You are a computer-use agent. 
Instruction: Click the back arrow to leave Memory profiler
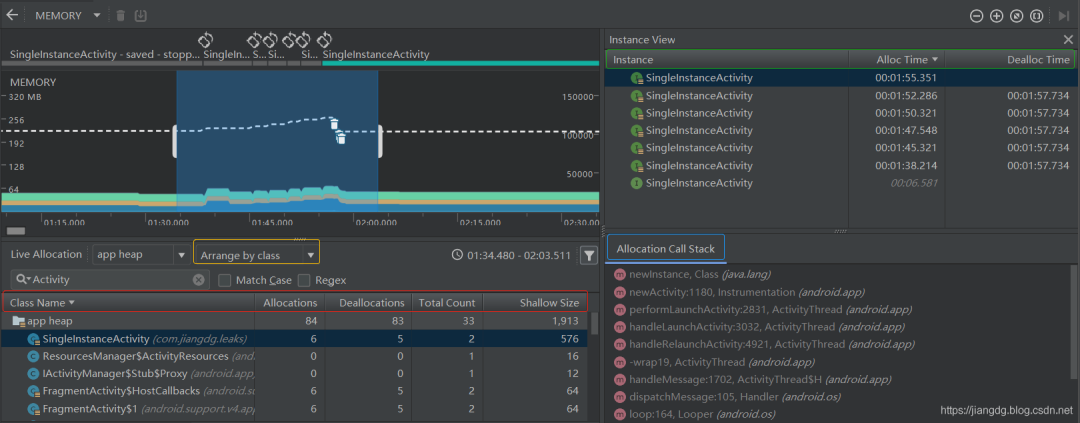tap(12, 15)
